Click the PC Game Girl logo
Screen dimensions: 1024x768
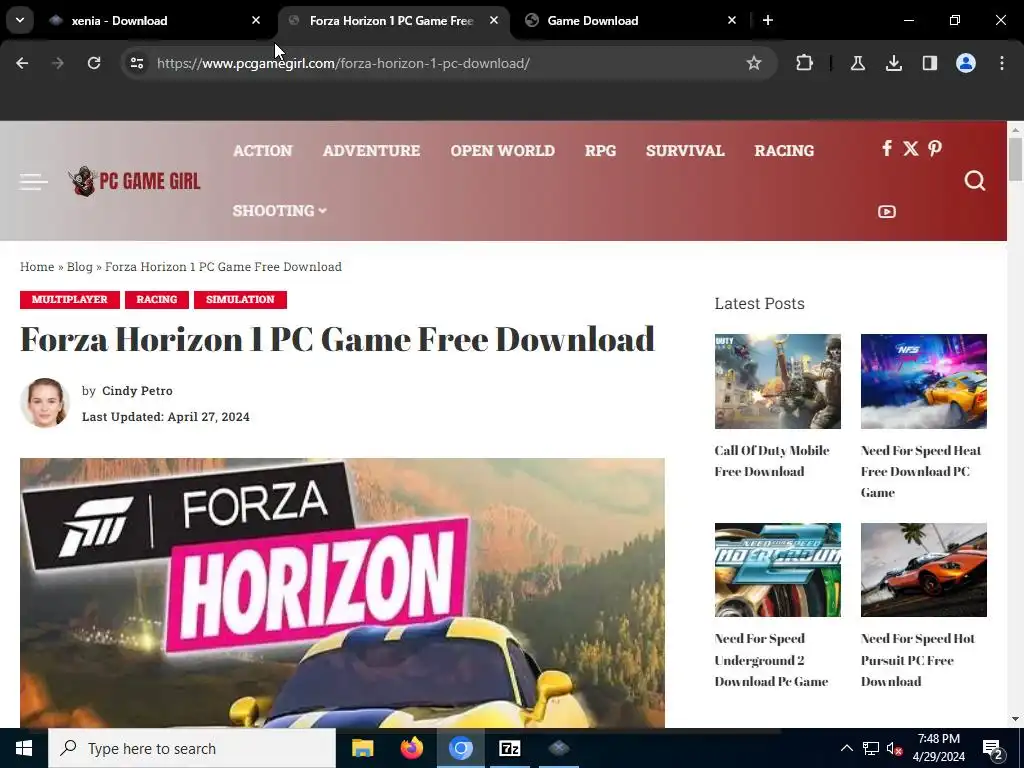pyautogui.click(x=135, y=181)
